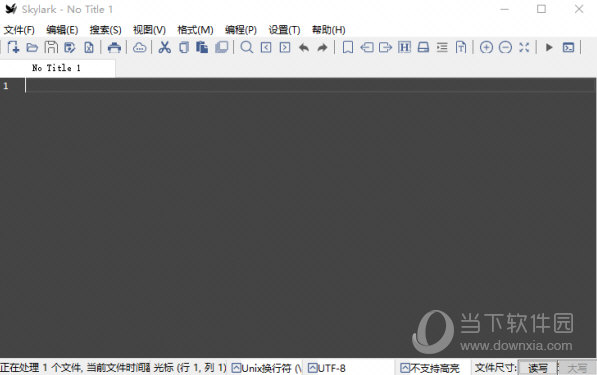Image resolution: width=597 pixels, height=375 pixels.
Task: Open the 编辑(E) menu
Action: (62, 30)
